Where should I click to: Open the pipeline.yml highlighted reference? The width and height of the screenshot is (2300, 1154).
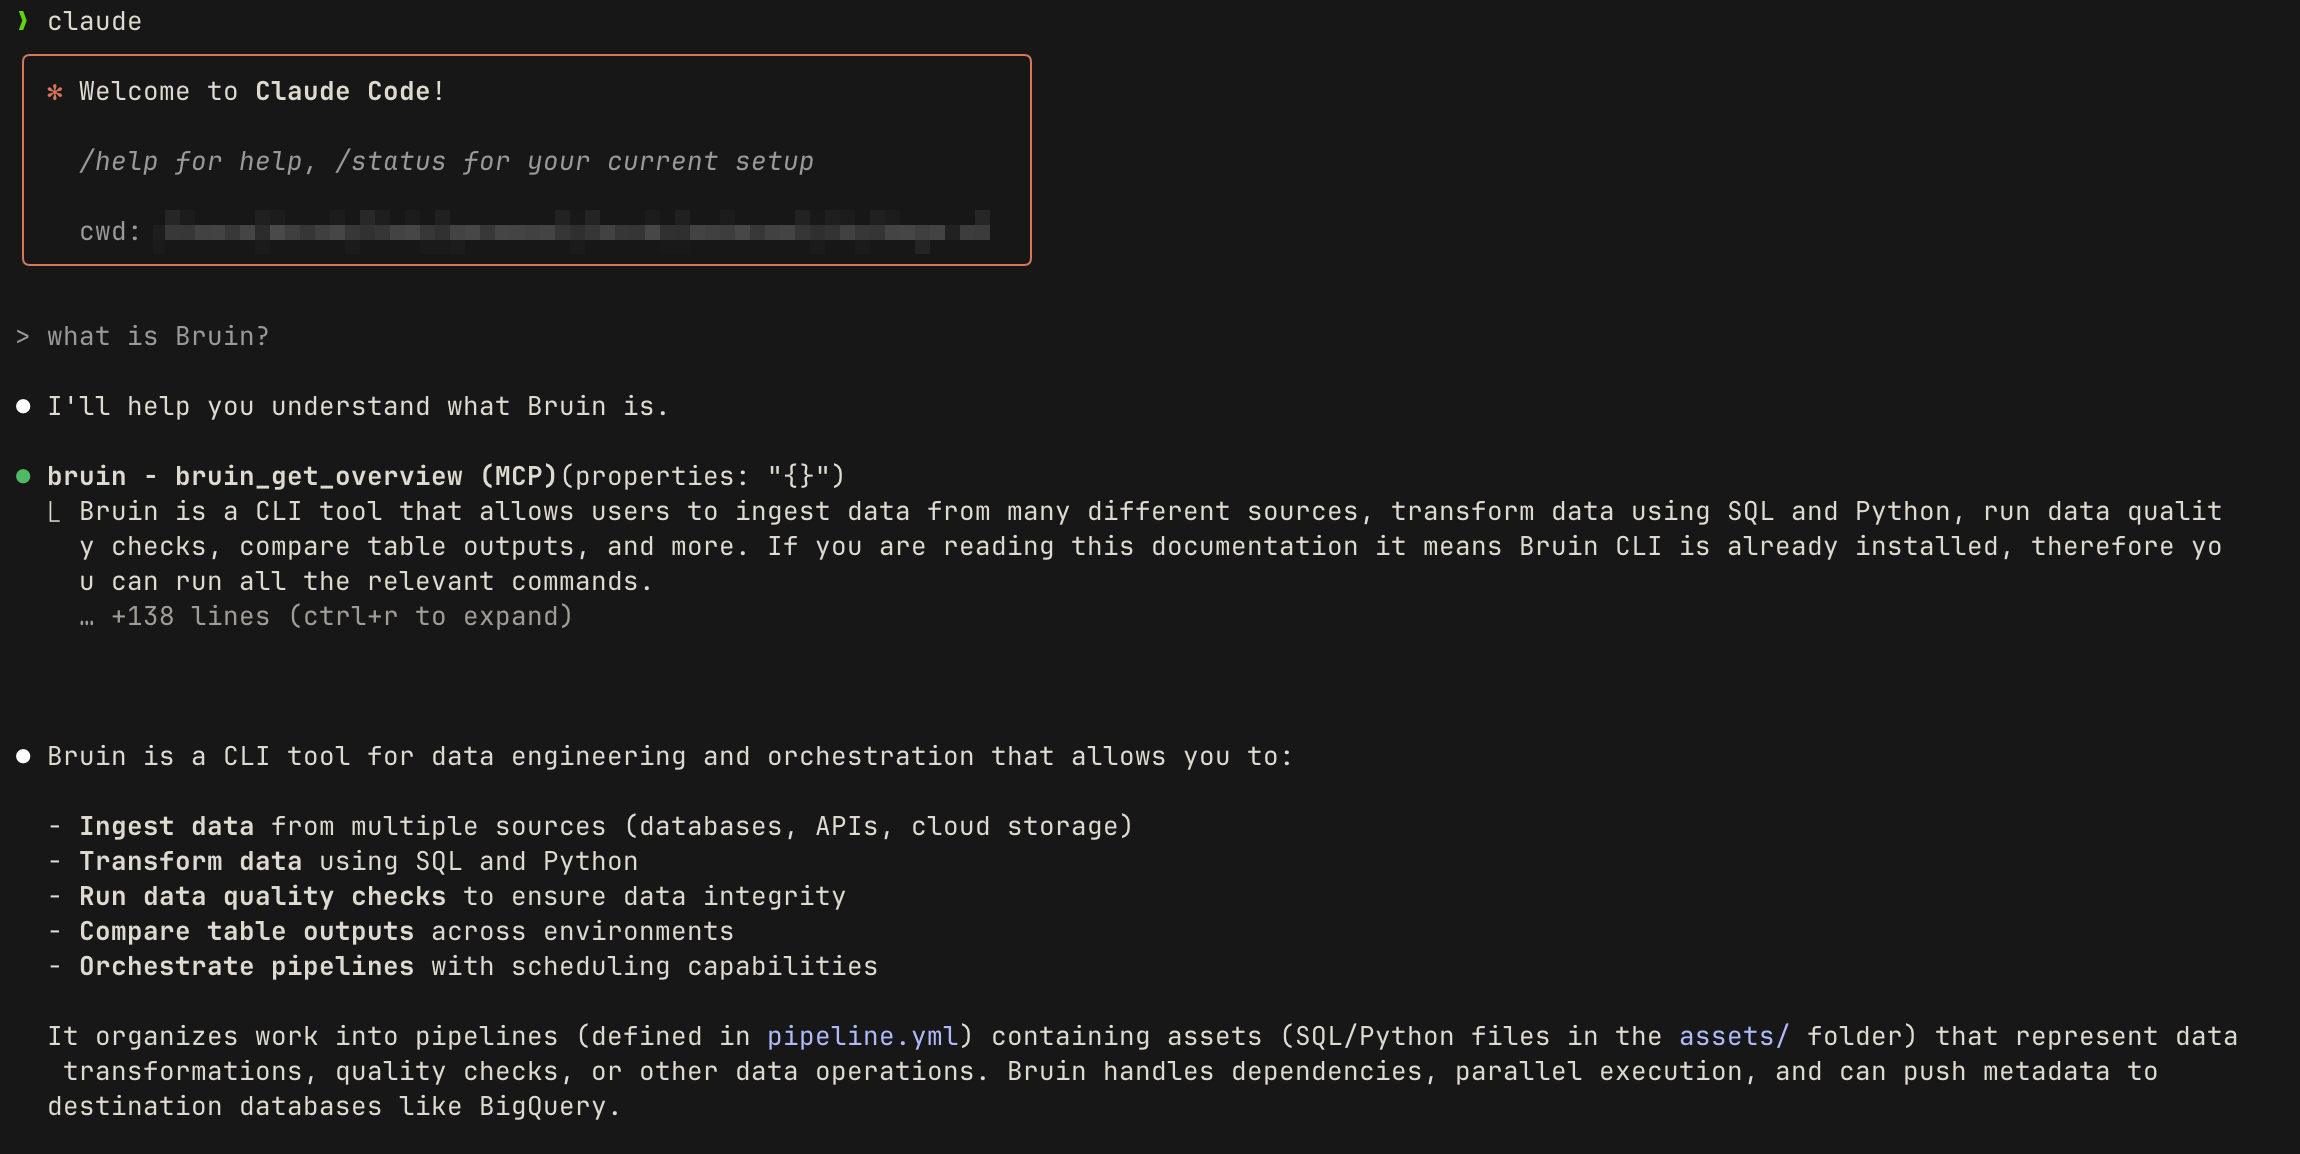[862, 1036]
